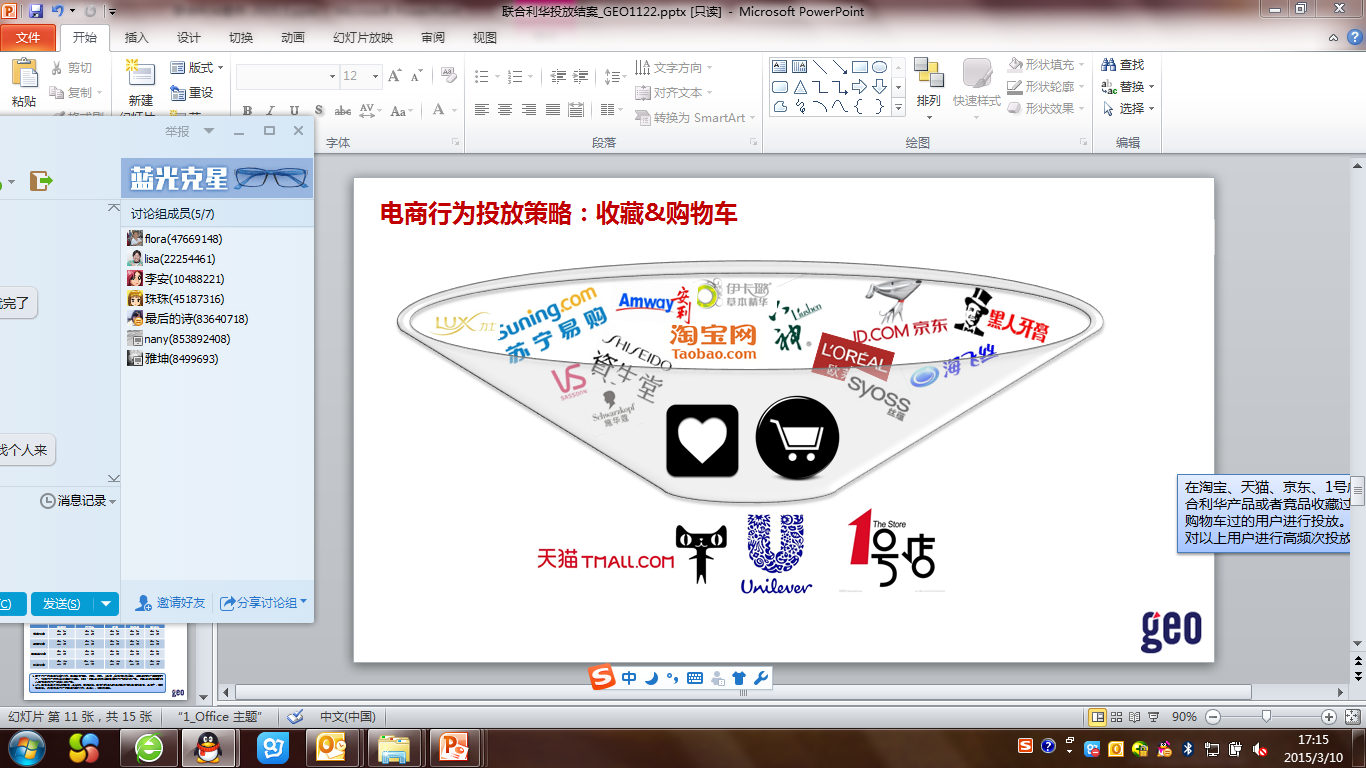Toggle underline text formatting
Screen dimensions: 1366x768
click(294, 110)
